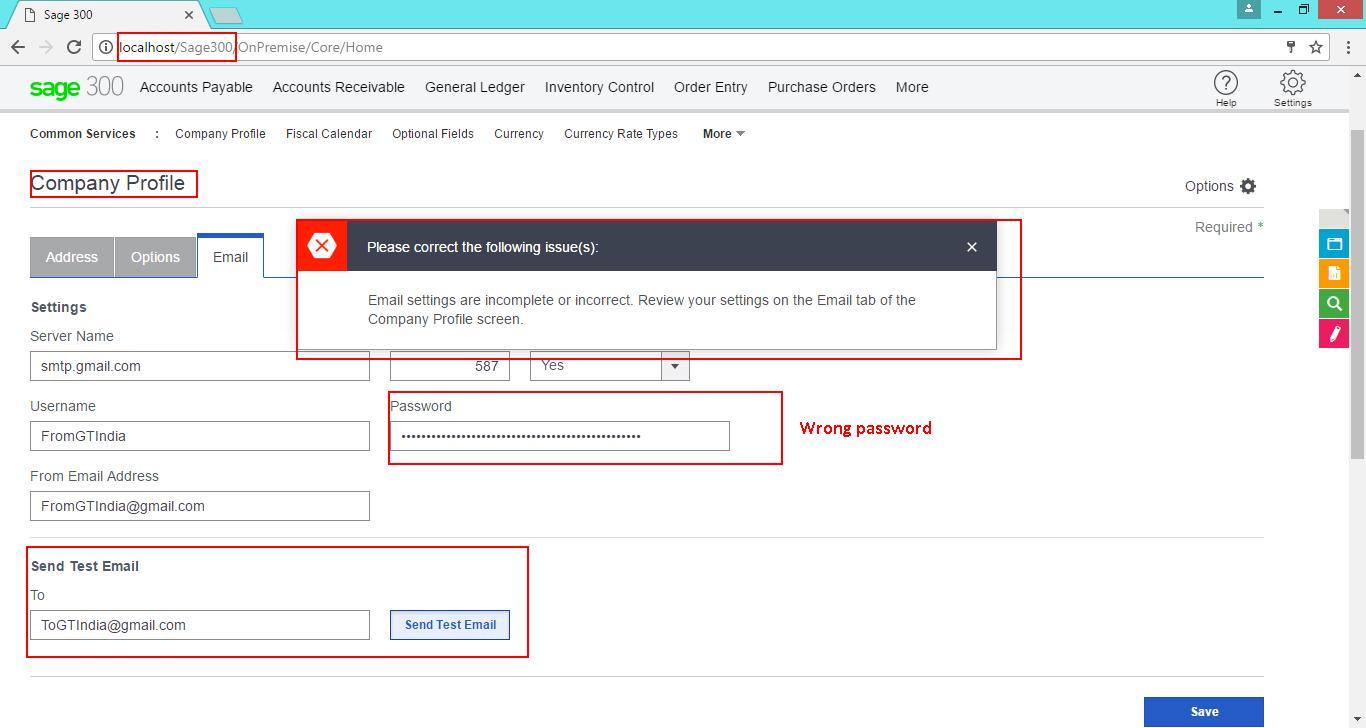
Task: Click the Password field
Action: coord(560,436)
